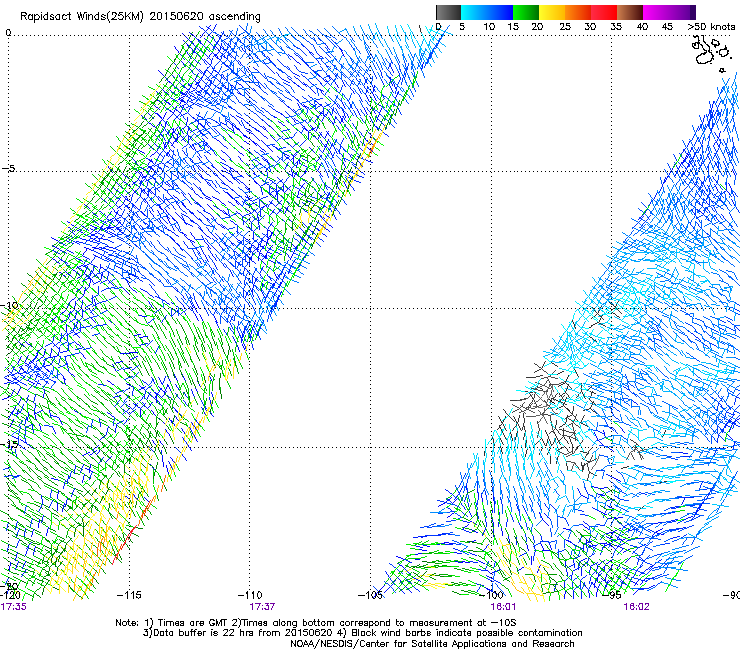740x650 pixels.
Task: Click the '15' label under the color bar
Action: tap(513, 27)
